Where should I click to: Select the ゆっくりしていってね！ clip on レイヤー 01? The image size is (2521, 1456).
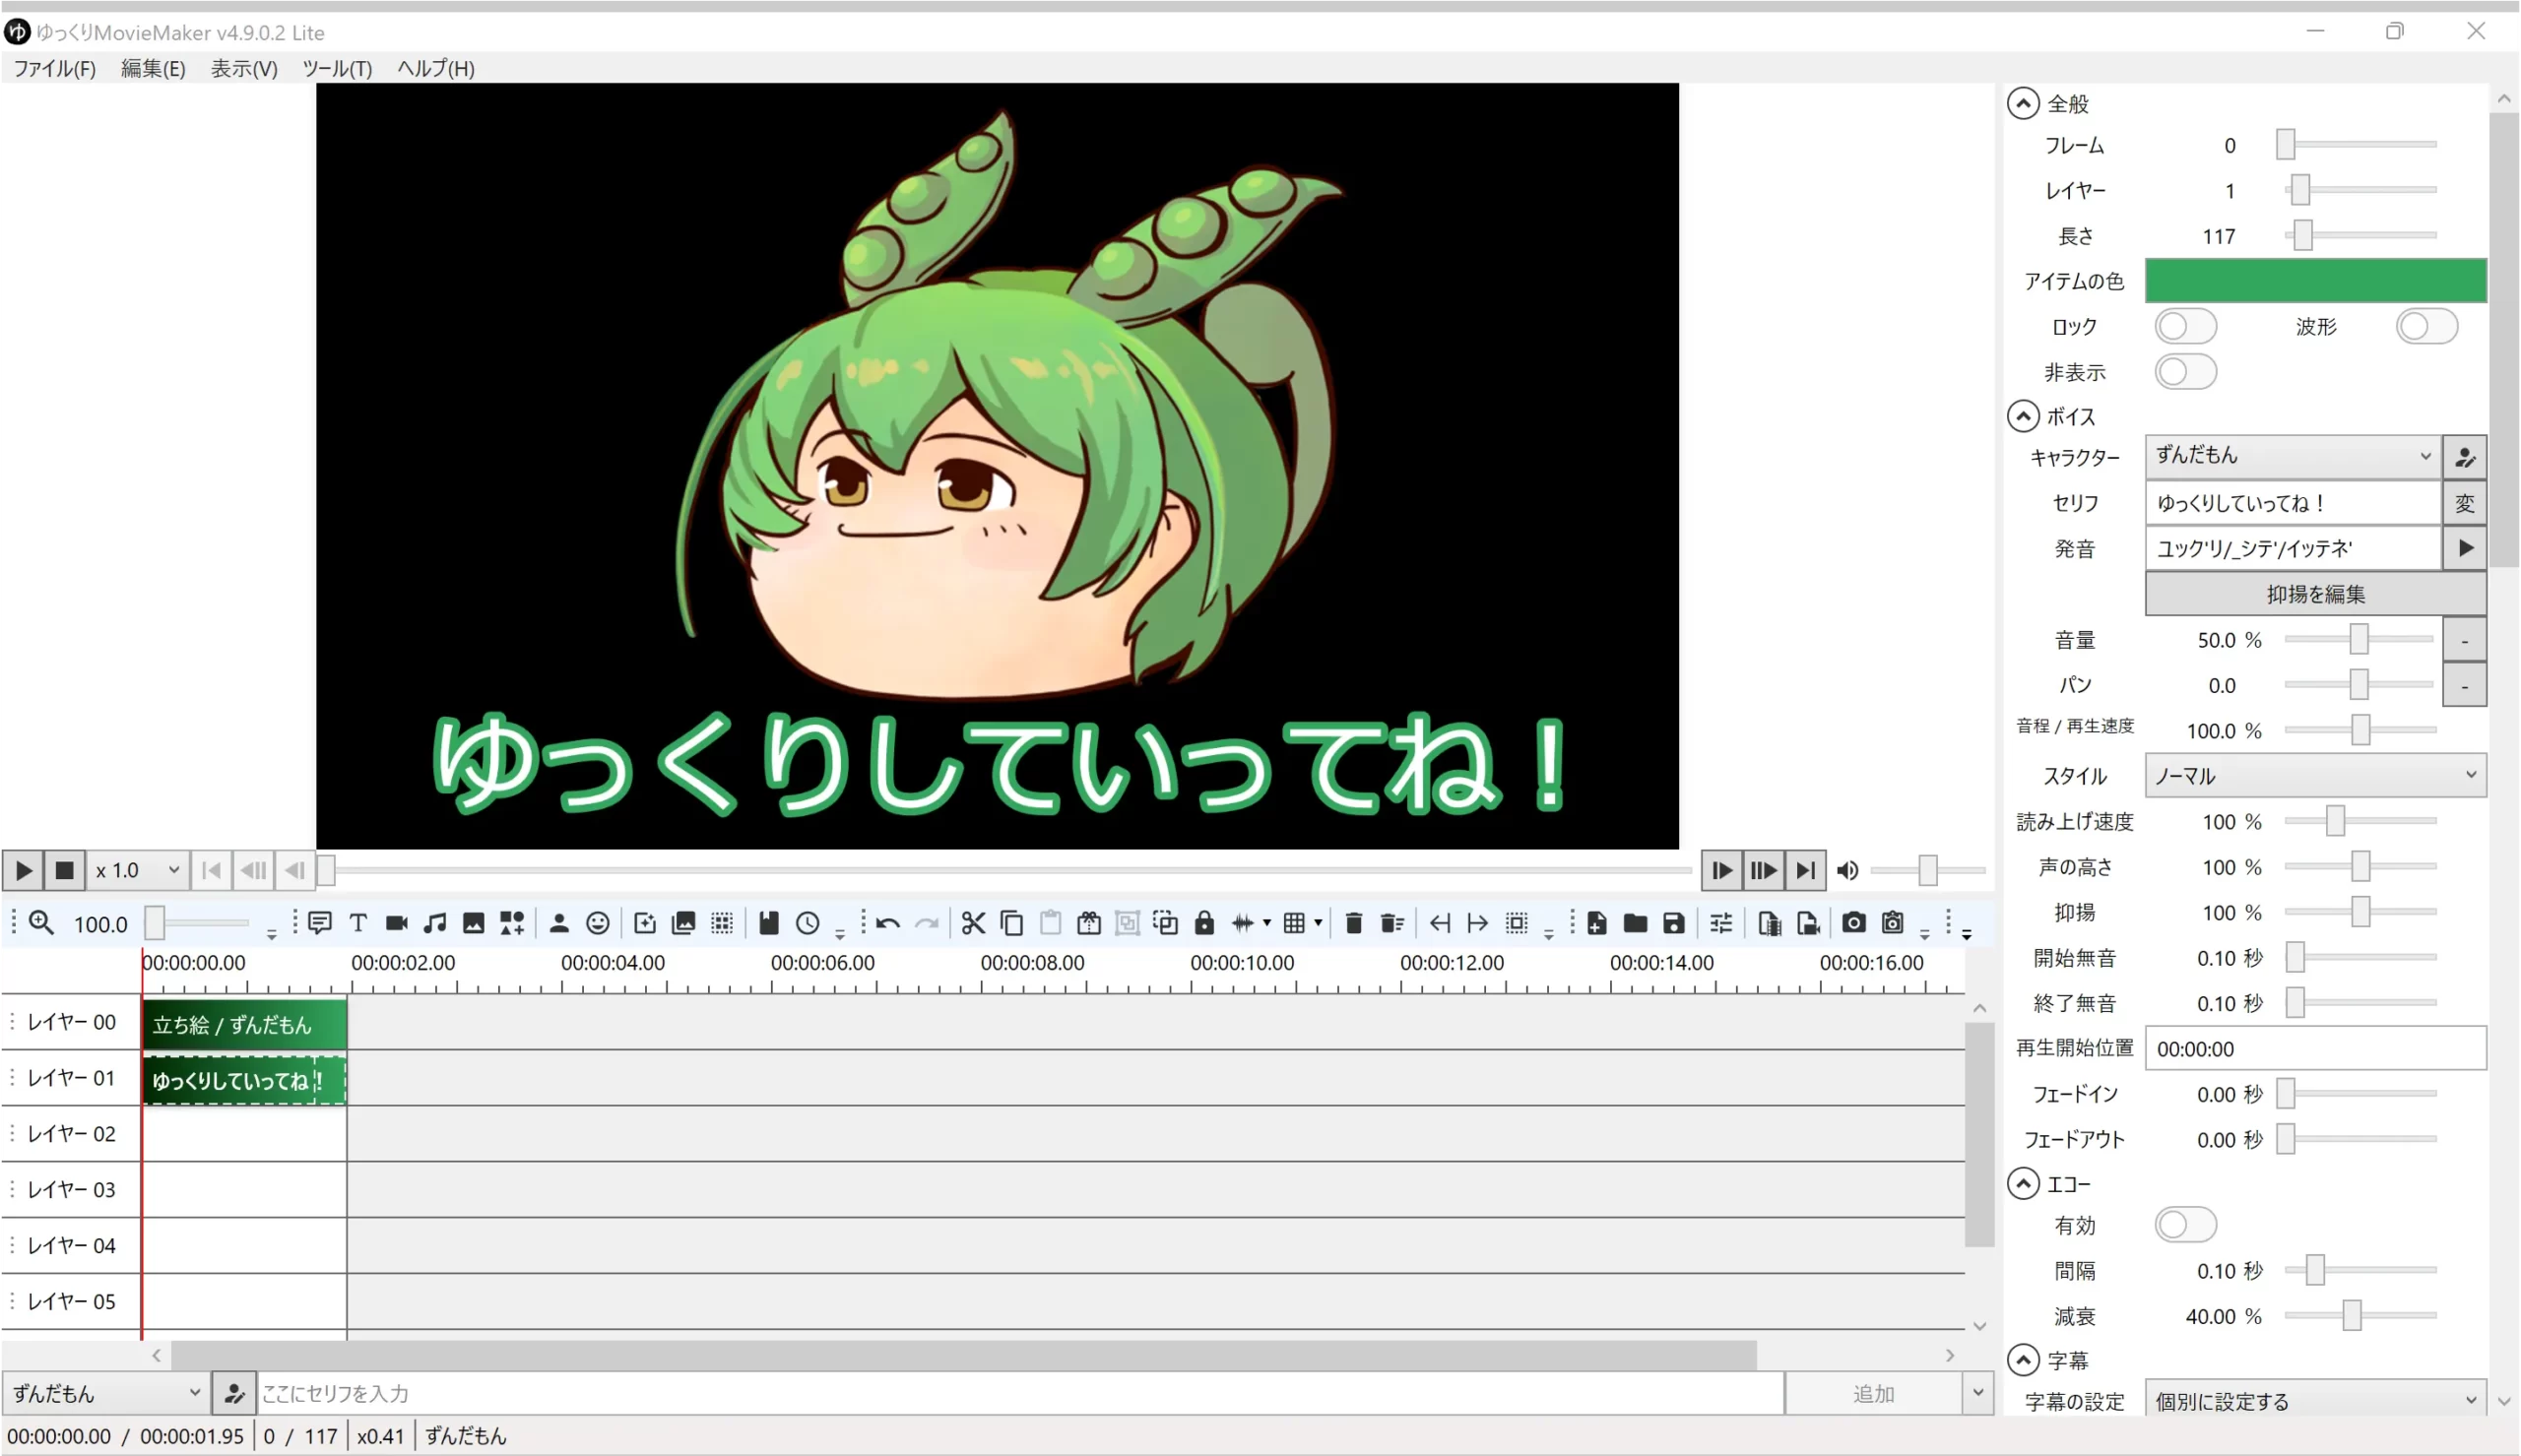[x=244, y=1081]
